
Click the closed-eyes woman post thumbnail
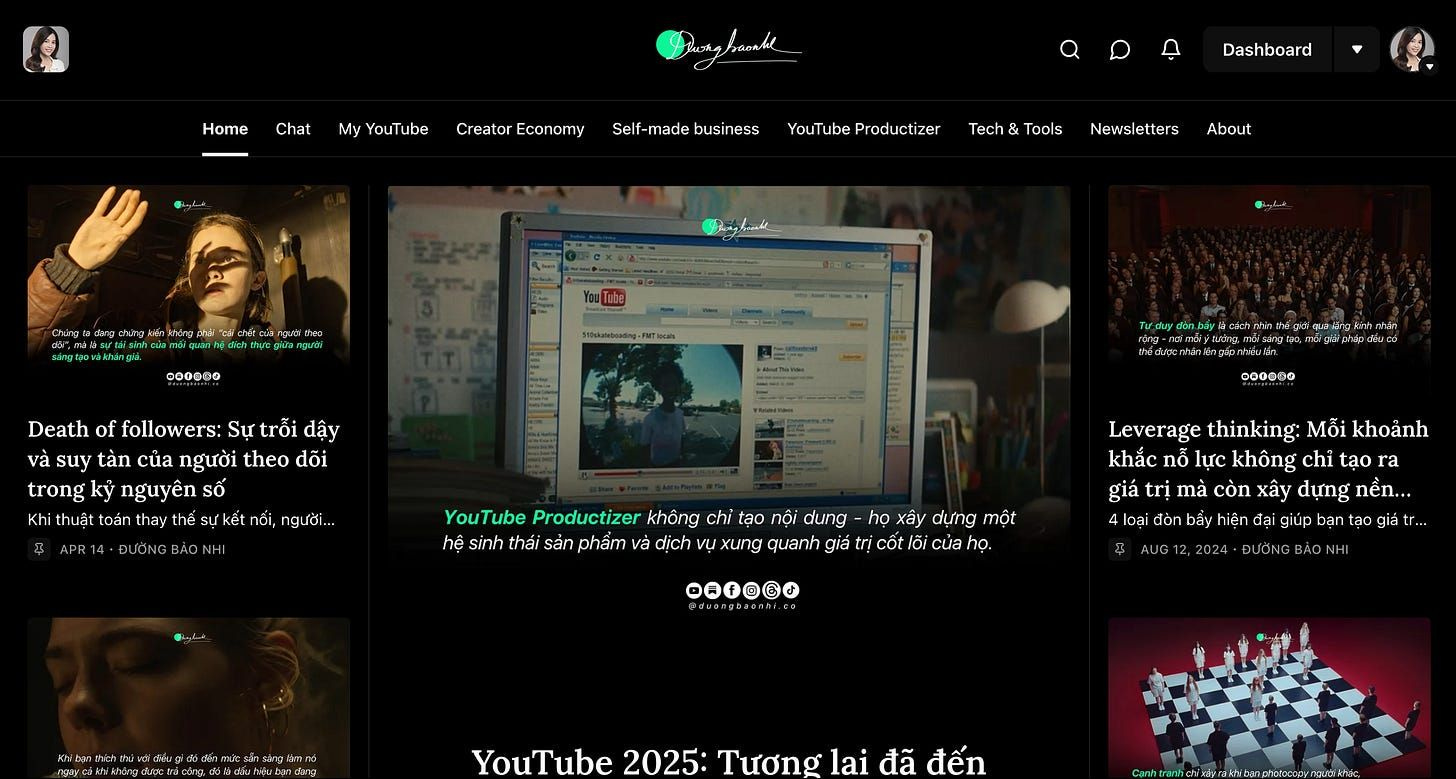click(x=189, y=698)
